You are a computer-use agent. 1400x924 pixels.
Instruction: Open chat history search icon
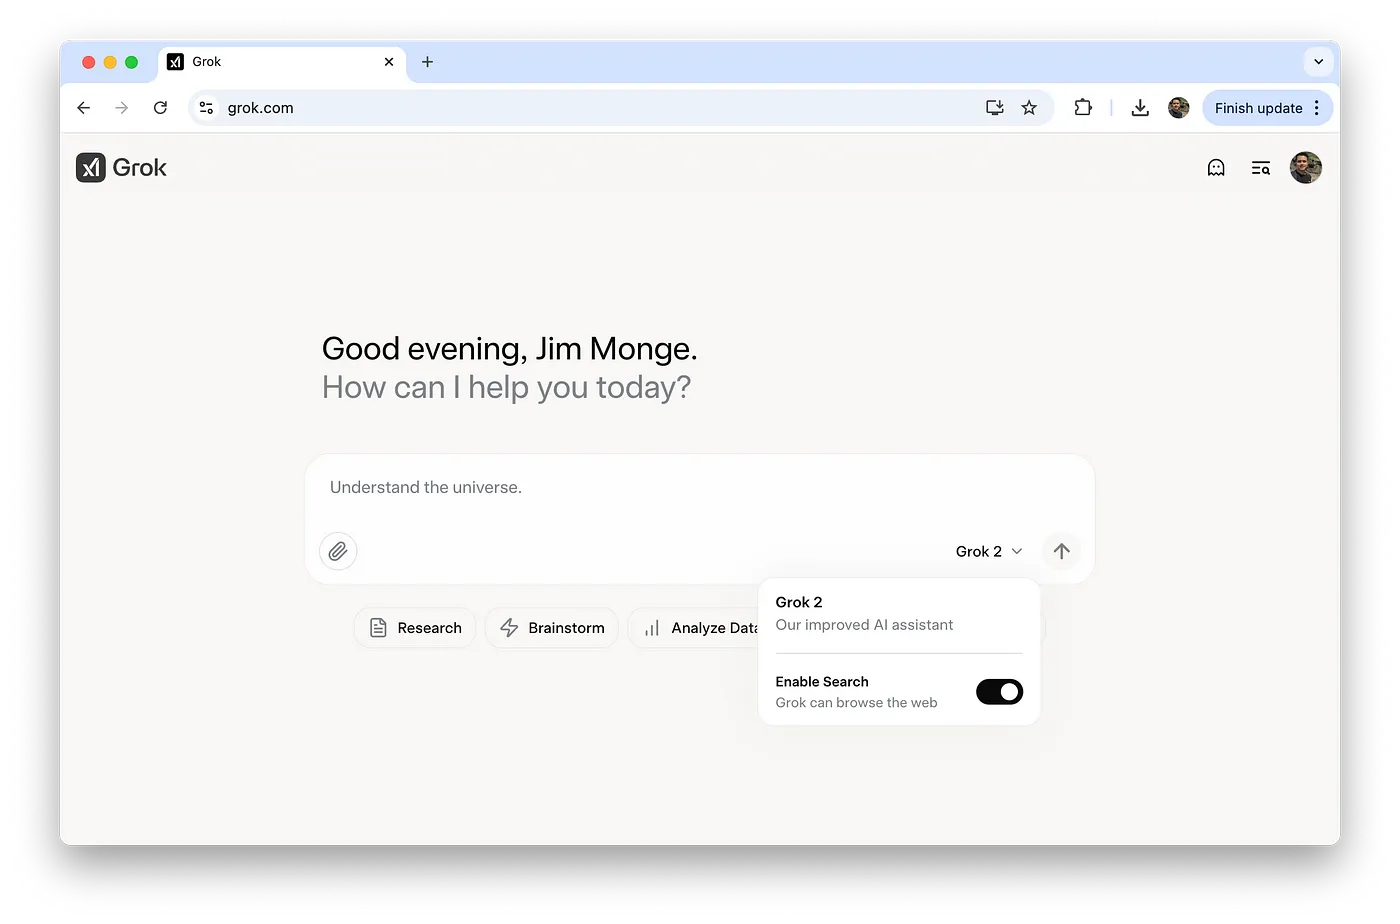point(1261,168)
